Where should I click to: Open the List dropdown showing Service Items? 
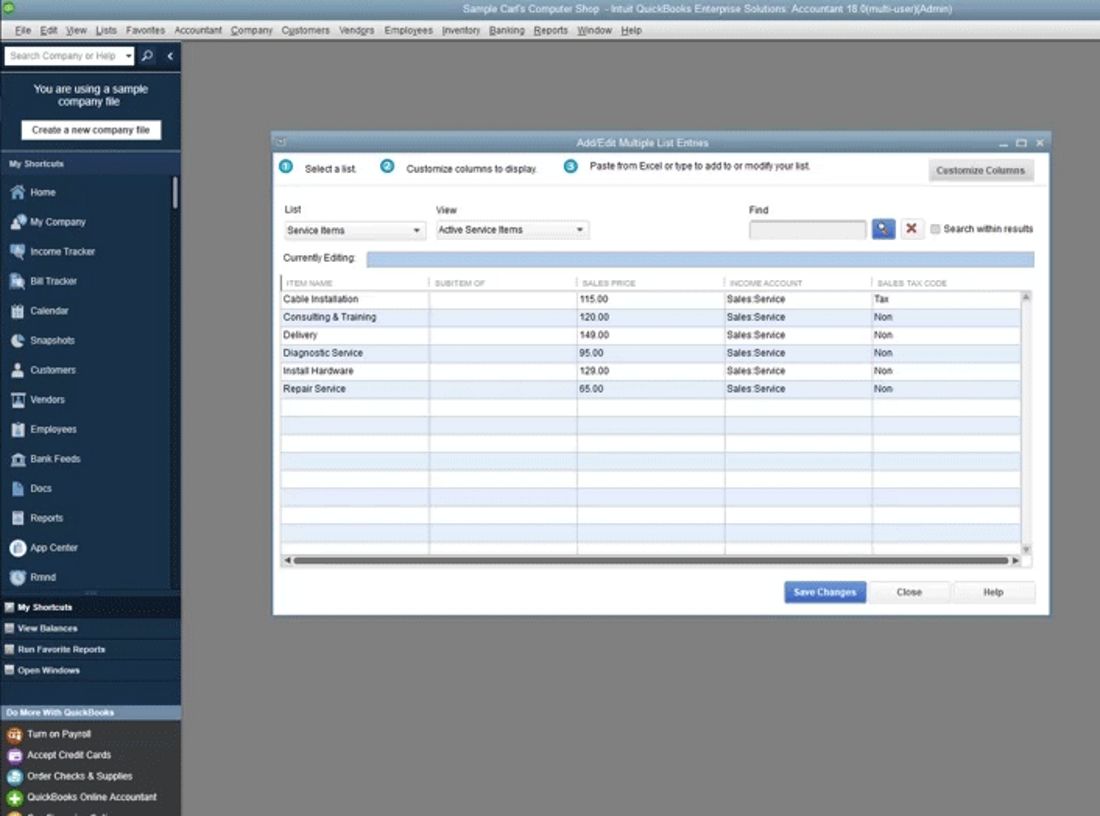coord(354,230)
